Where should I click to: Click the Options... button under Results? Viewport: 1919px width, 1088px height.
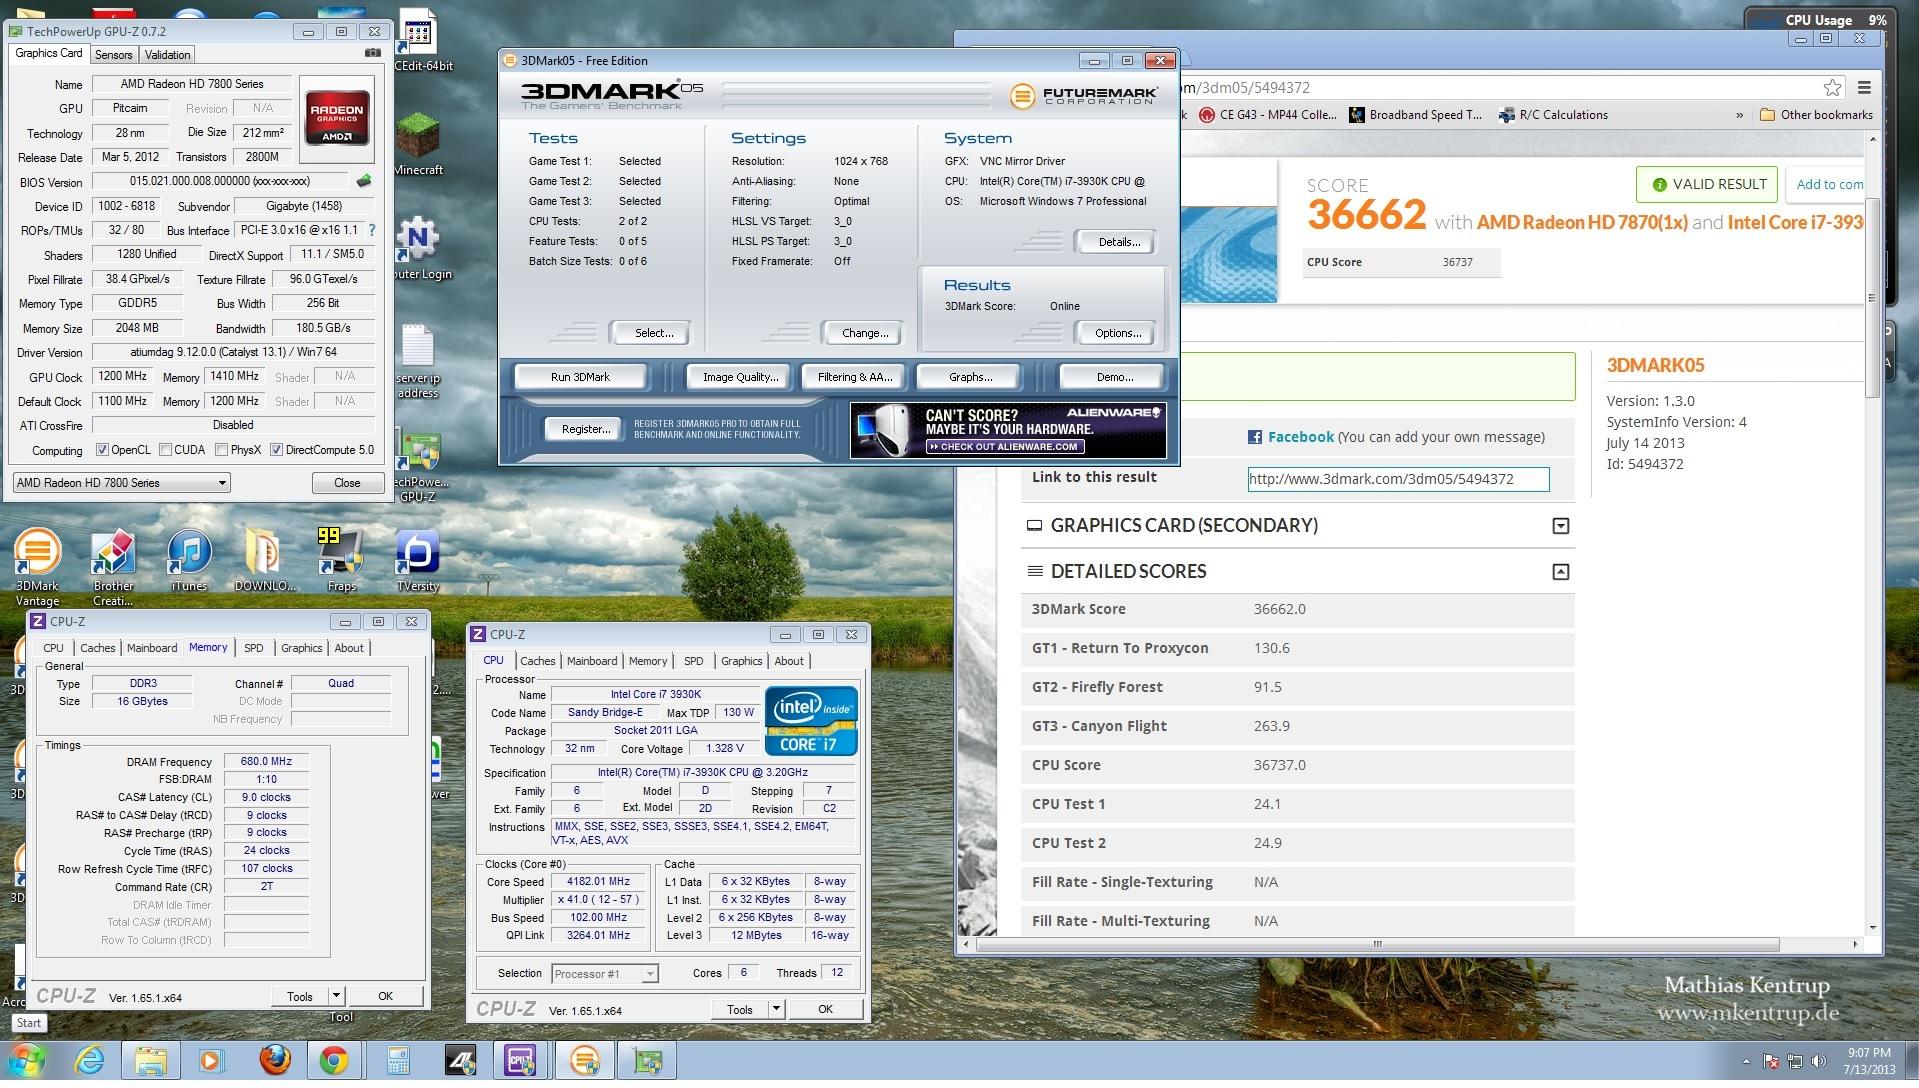(x=1117, y=333)
